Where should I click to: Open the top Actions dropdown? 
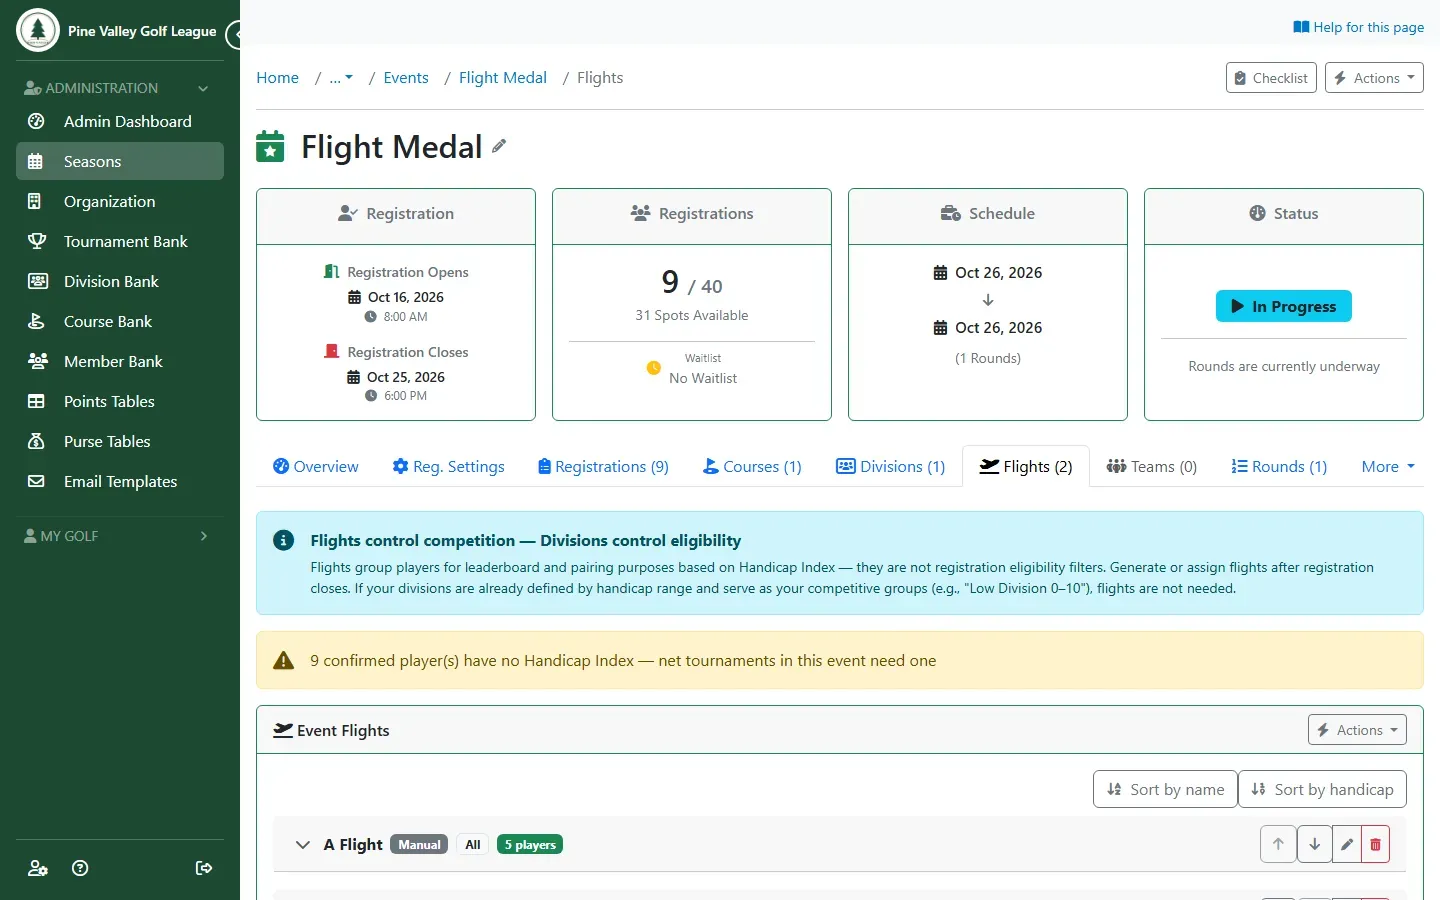tap(1374, 78)
